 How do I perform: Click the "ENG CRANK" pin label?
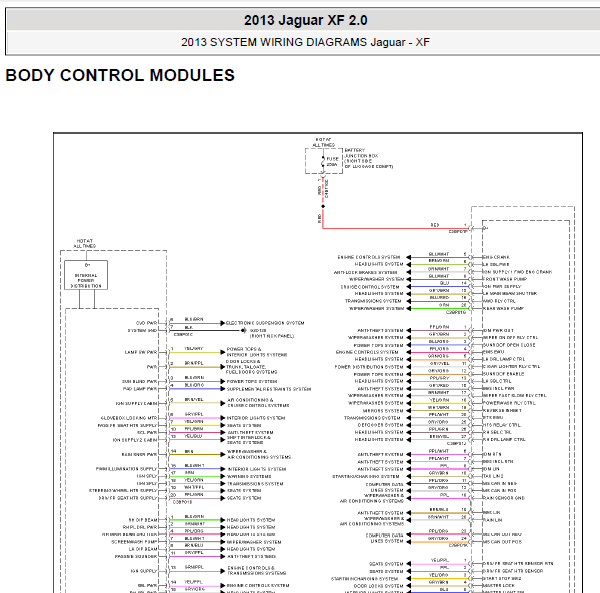click(496, 257)
